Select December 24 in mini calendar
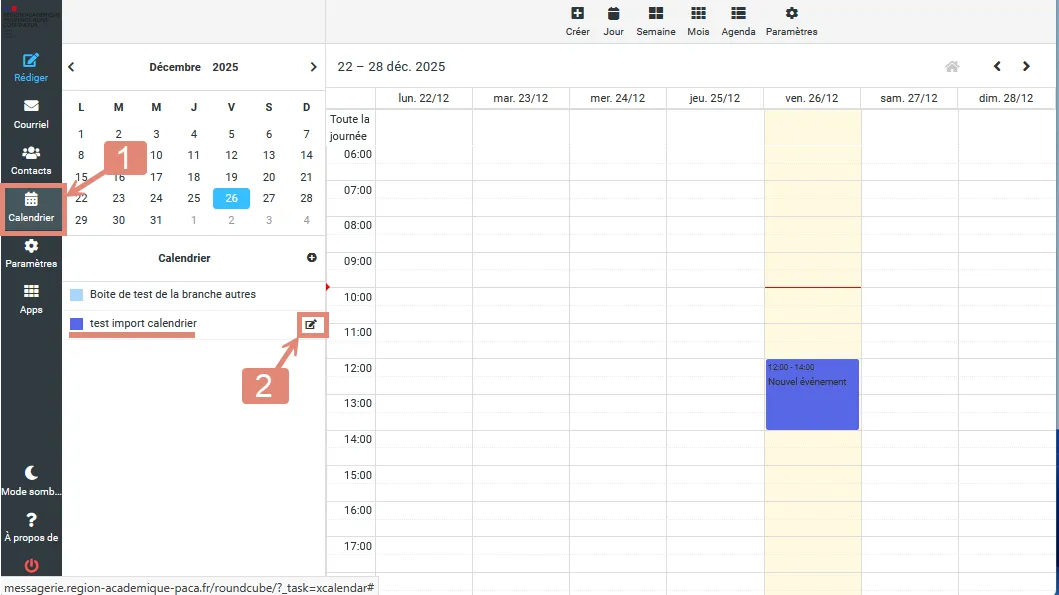This screenshot has height=595, width=1059. pyautogui.click(x=156, y=198)
